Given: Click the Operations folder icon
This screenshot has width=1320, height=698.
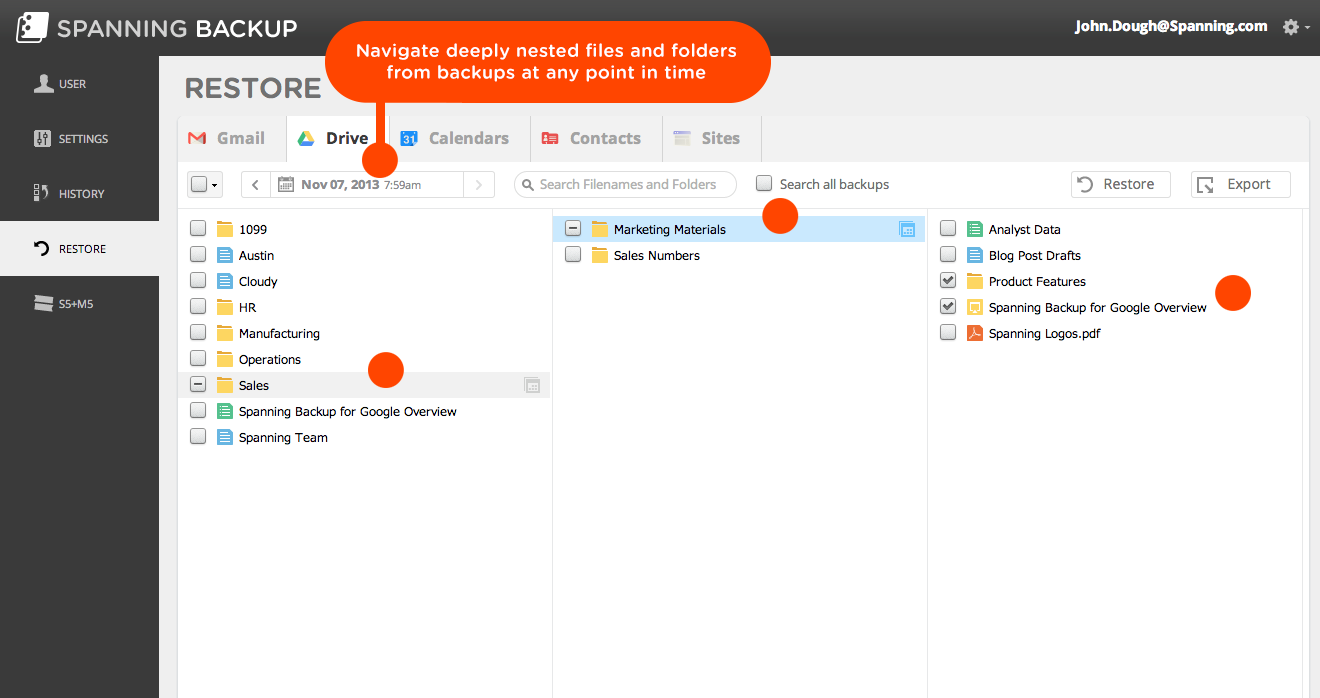Looking at the screenshot, I should (225, 359).
